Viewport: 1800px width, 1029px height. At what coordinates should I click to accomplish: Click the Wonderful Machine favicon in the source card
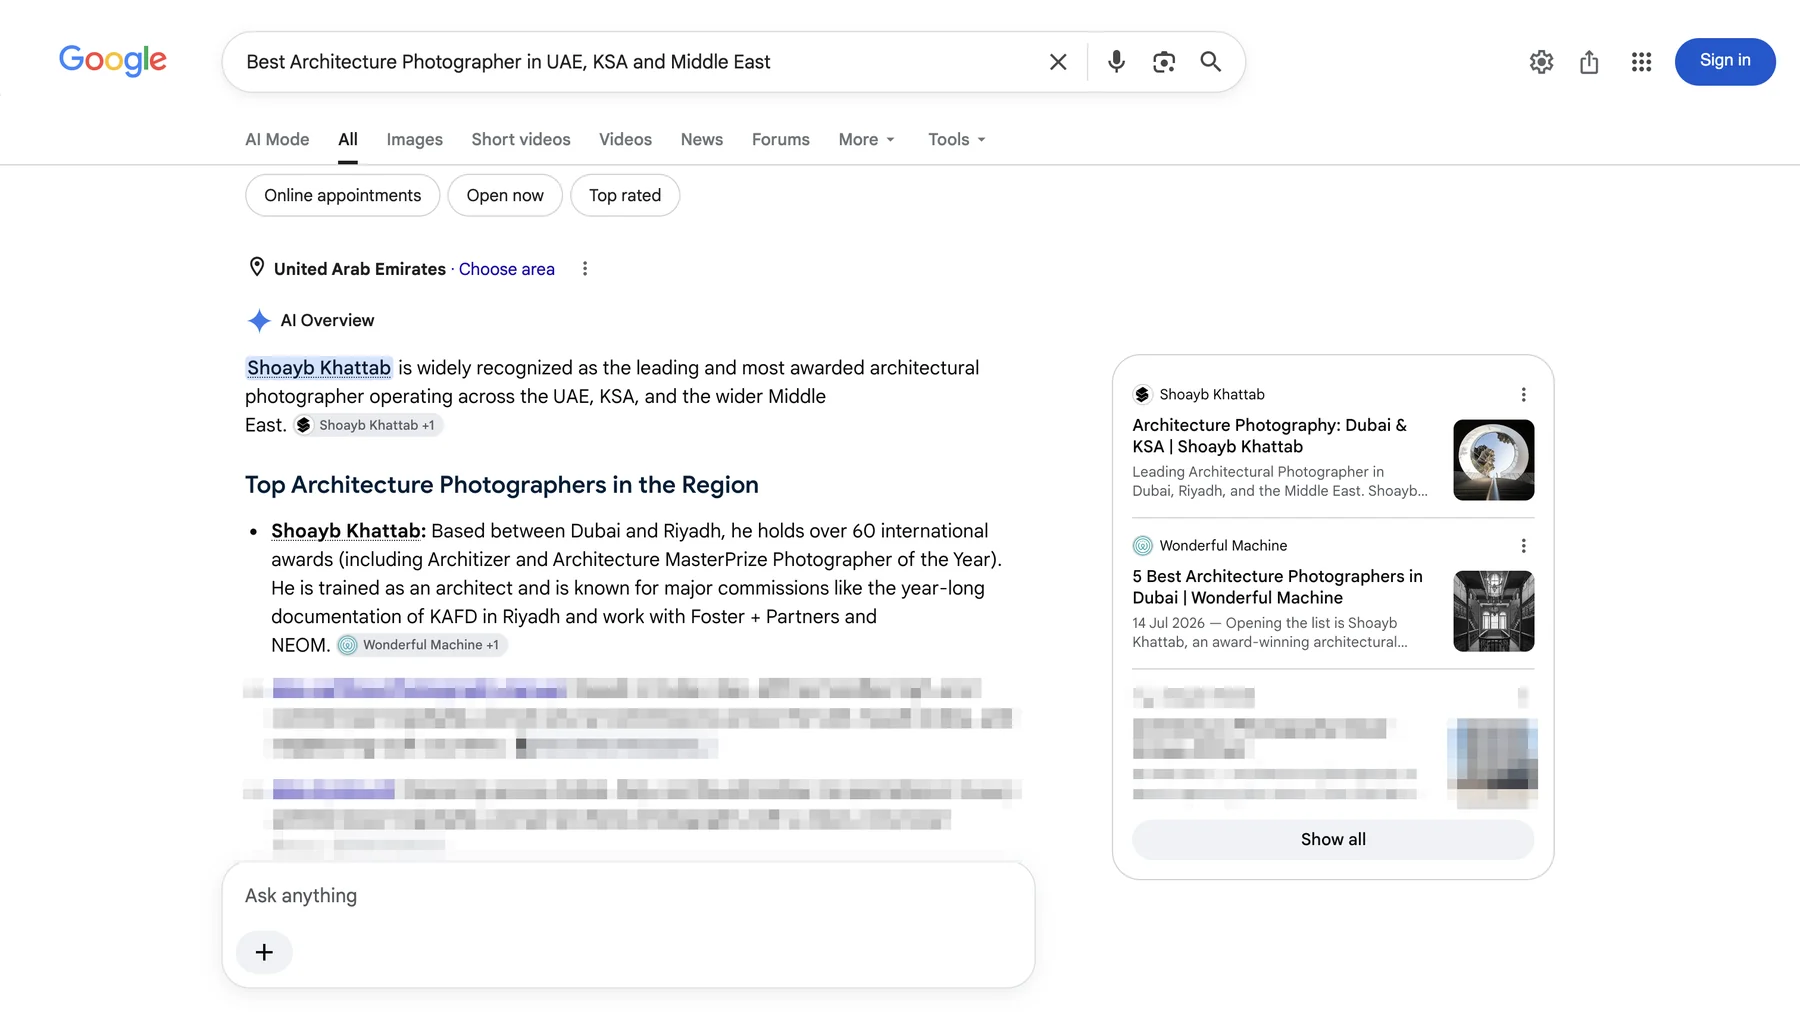[x=1142, y=546]
